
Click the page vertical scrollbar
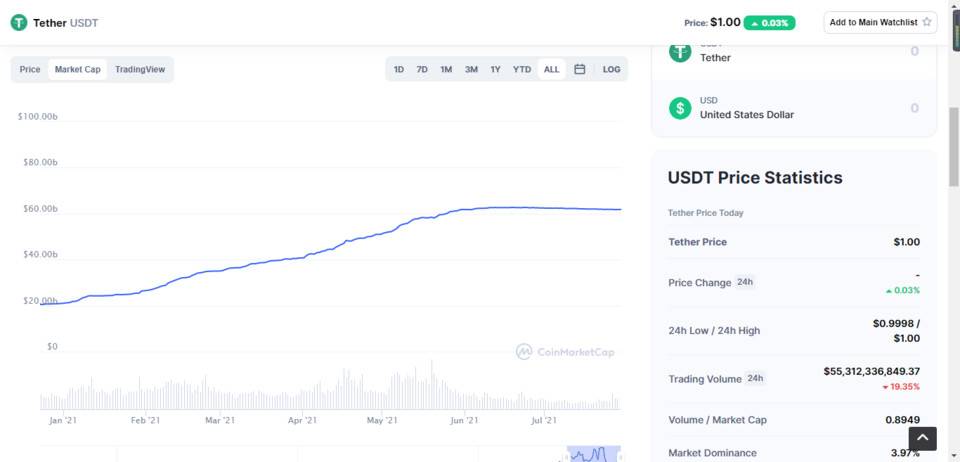[x=953, y=140]
